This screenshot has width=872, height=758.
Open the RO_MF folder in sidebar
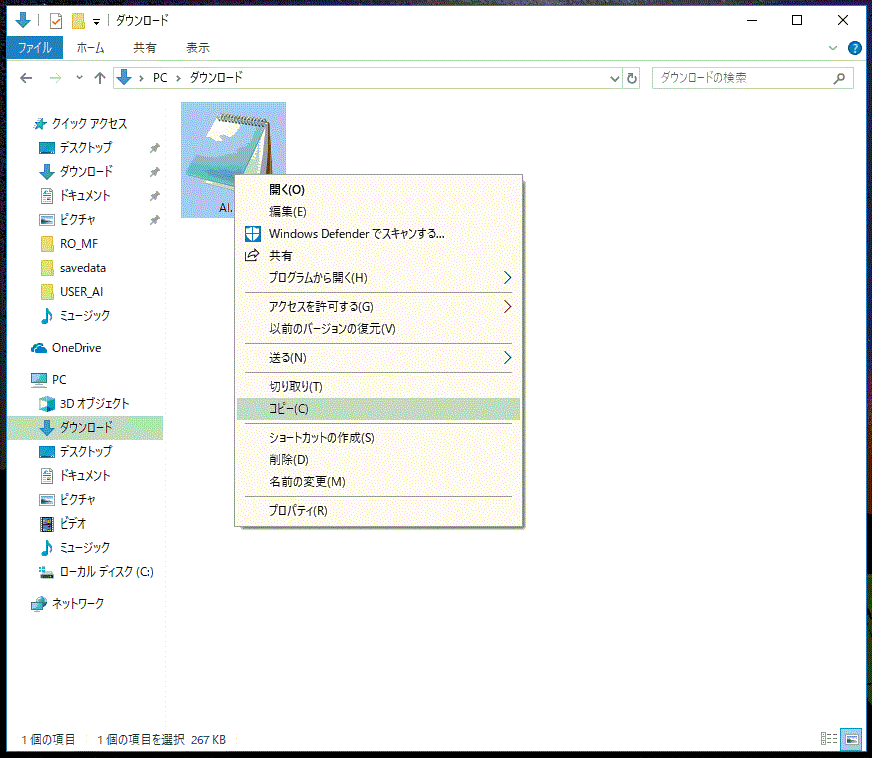tap(78, 244)
